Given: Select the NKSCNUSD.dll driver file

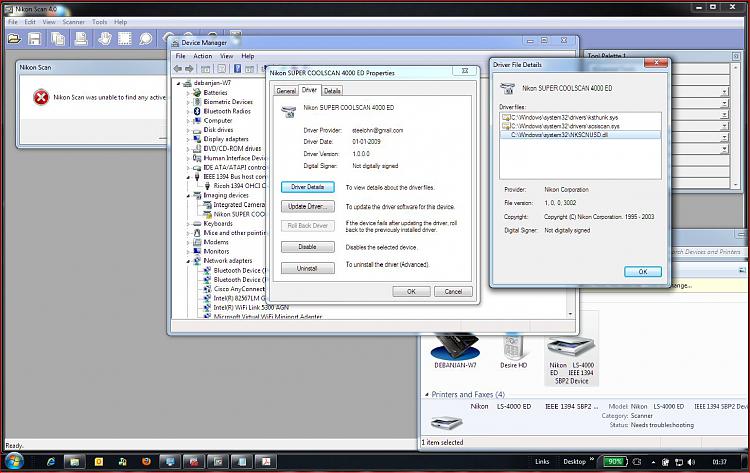Looking at the screenshot, I should (580, 135).
